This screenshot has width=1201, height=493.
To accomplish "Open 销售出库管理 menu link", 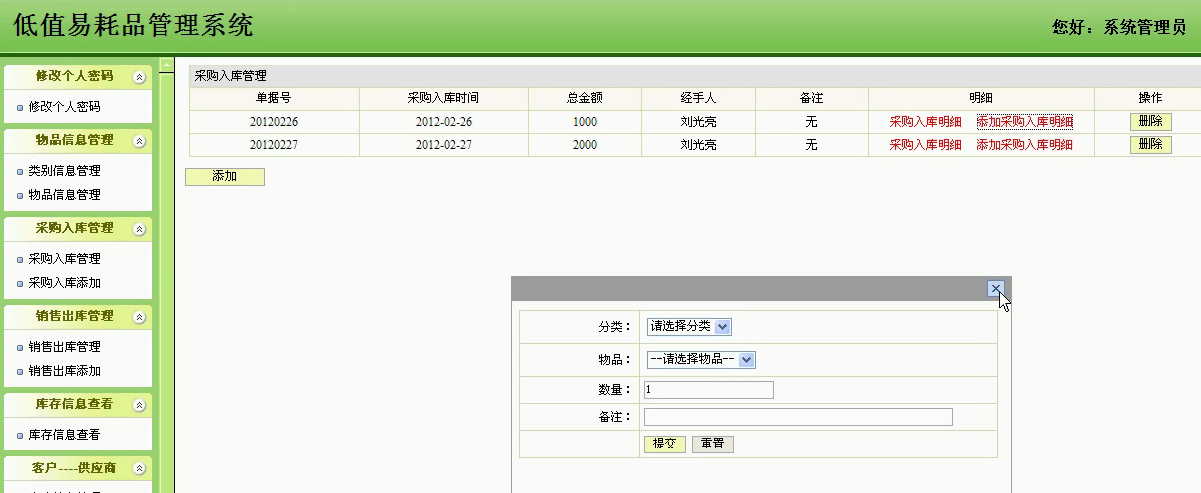I will [x=64, y=347].
